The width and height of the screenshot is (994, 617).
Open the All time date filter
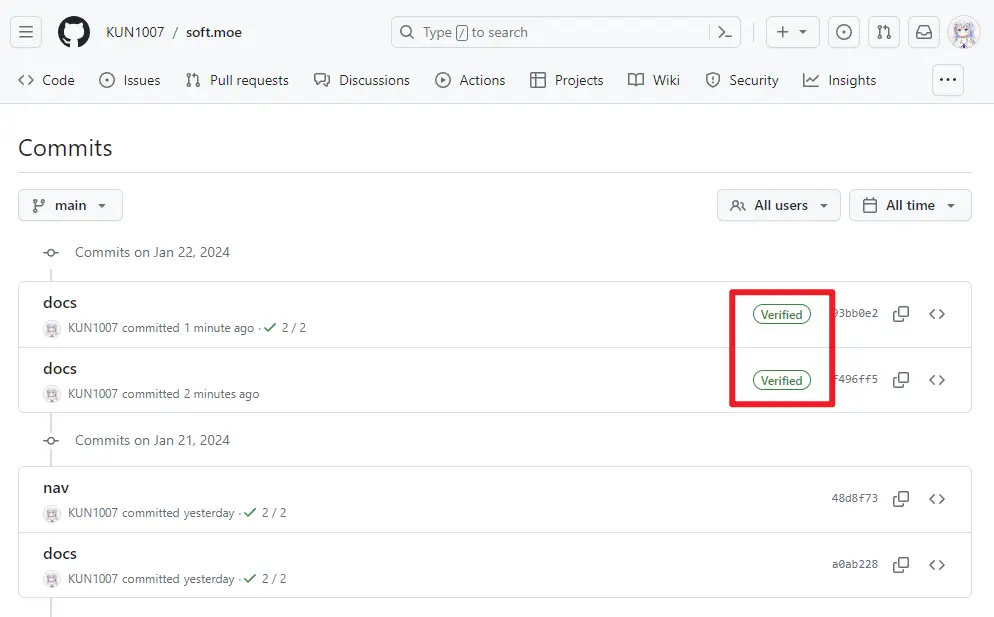click(910, 205)
